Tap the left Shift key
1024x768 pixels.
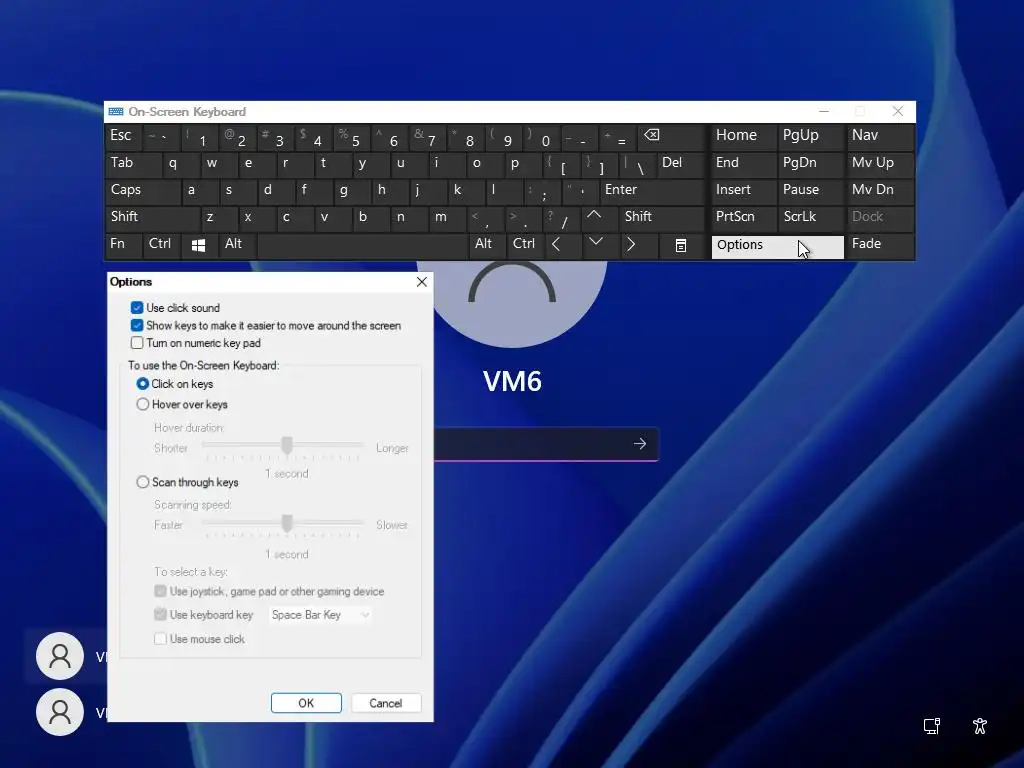point(152,219)
